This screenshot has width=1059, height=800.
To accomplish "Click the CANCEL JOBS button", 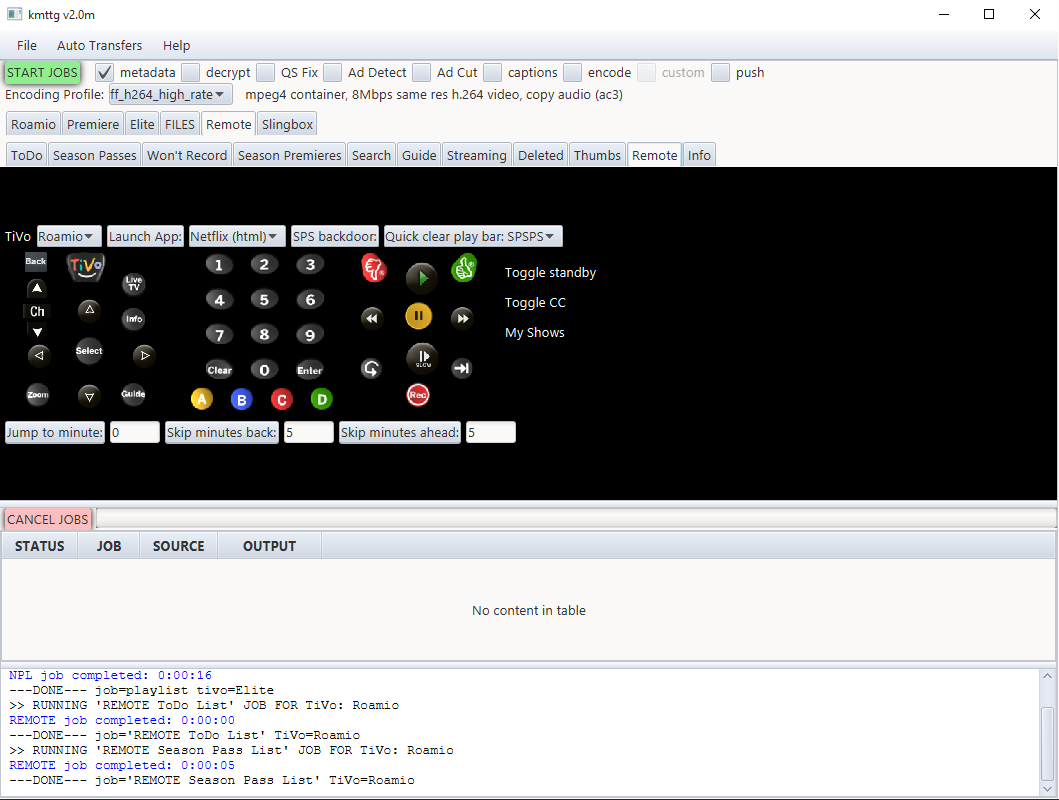I will pyautogui.click(x=47, y=519).
